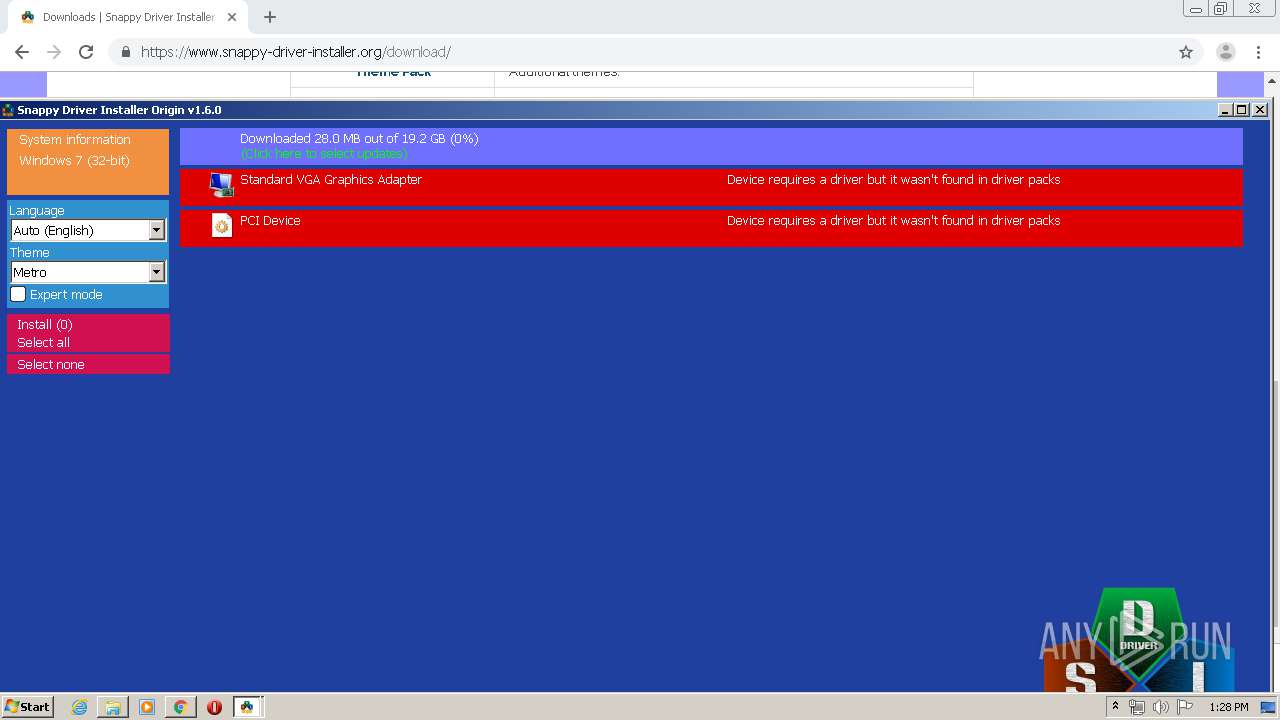Go back in the Chrome browser

point(22,52)
